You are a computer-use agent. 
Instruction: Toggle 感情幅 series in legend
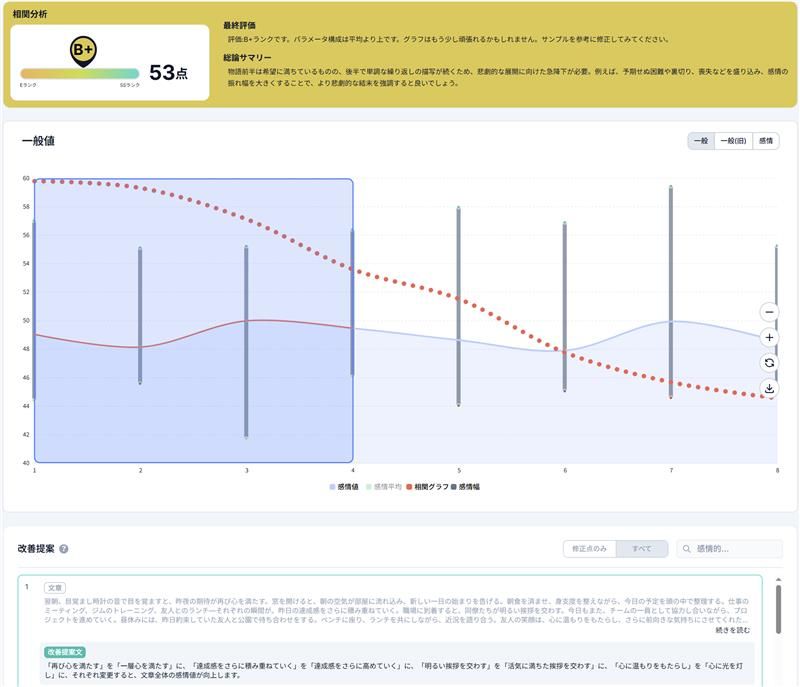pyautogui.click(x=465, y=487)
